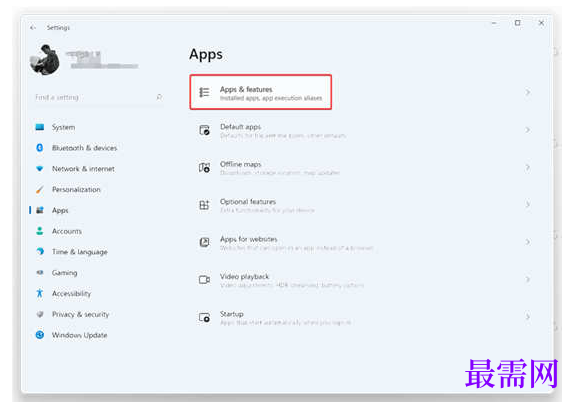Click the Time & language globe icon

[x=40, y=252]
